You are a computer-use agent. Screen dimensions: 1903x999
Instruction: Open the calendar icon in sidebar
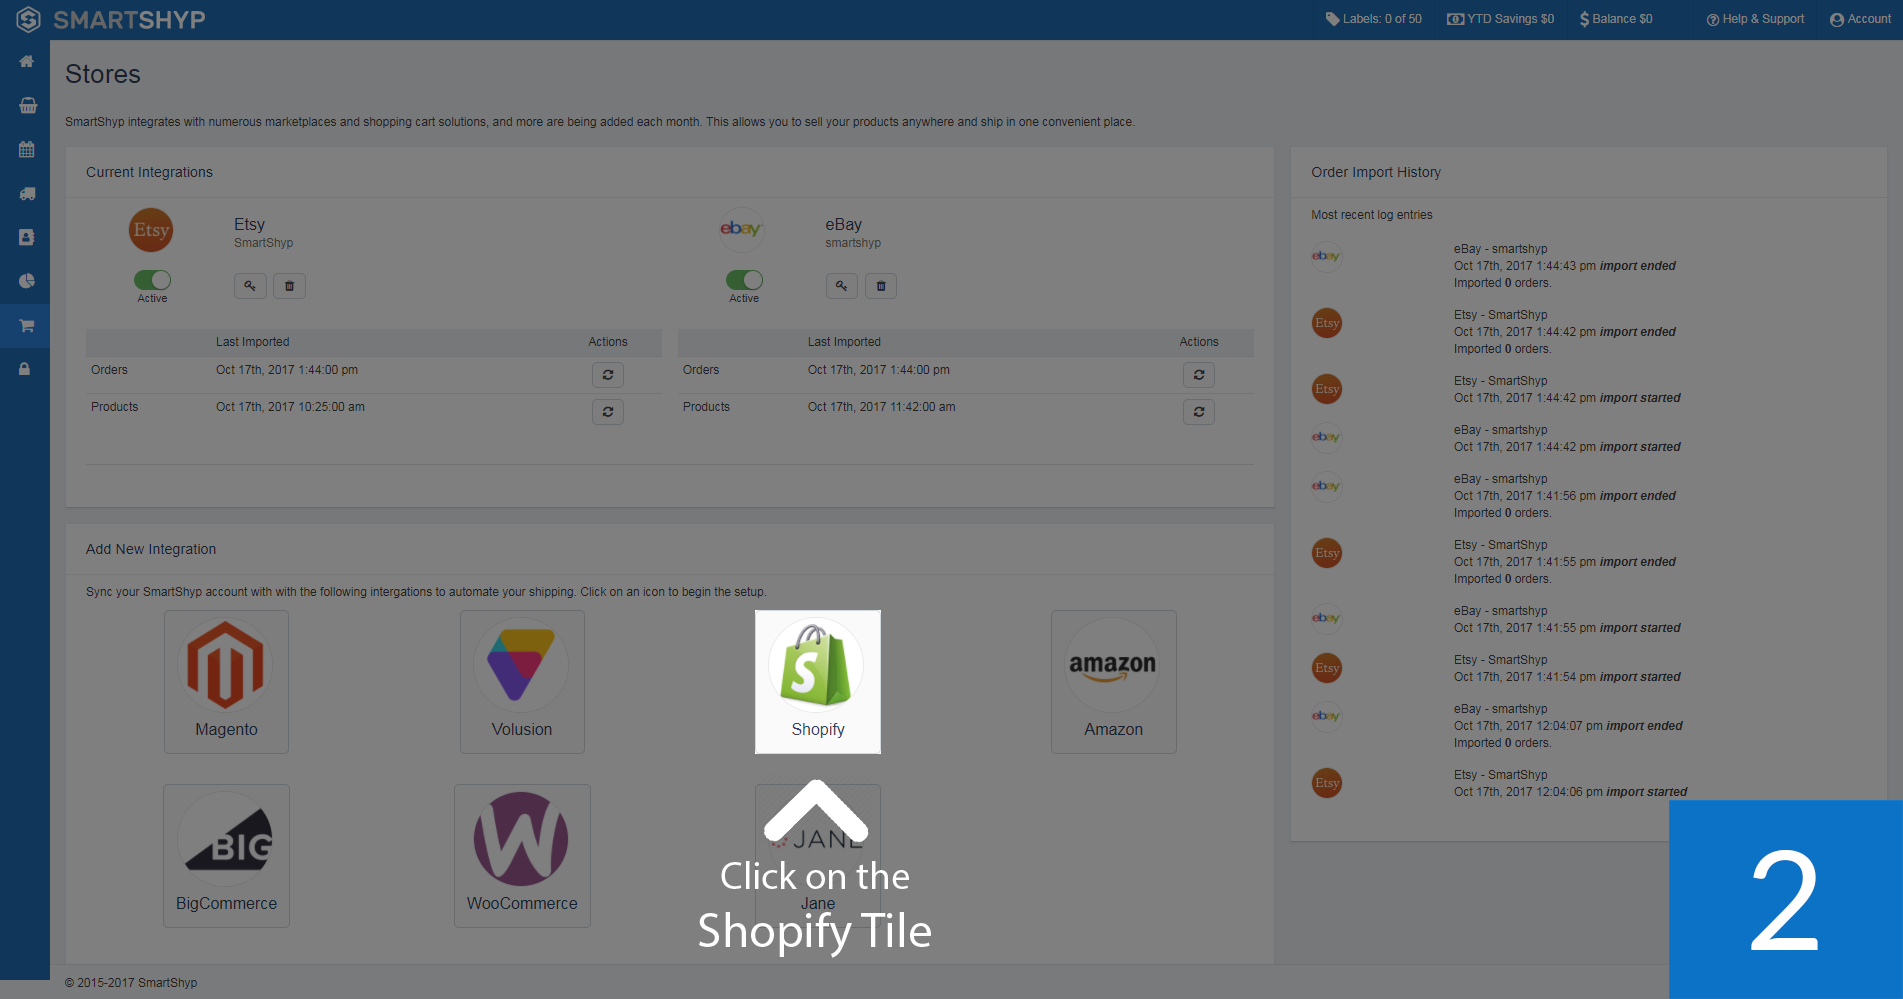[27, 150]
